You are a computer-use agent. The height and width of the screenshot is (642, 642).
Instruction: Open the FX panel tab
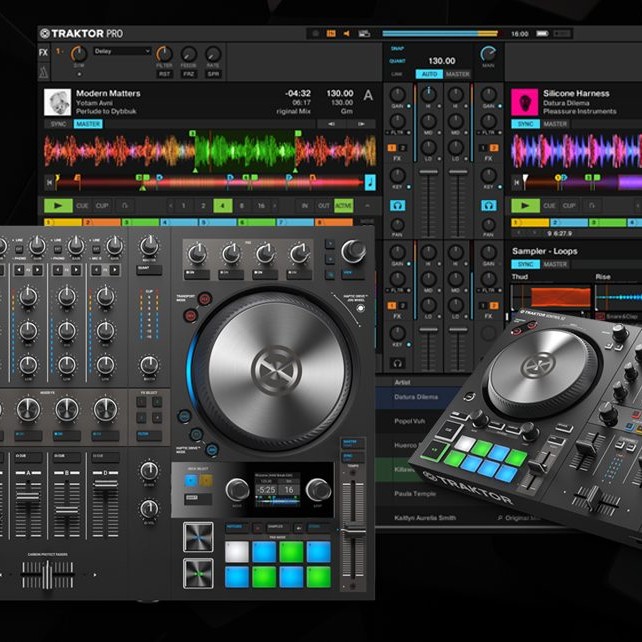pos(44,52)
